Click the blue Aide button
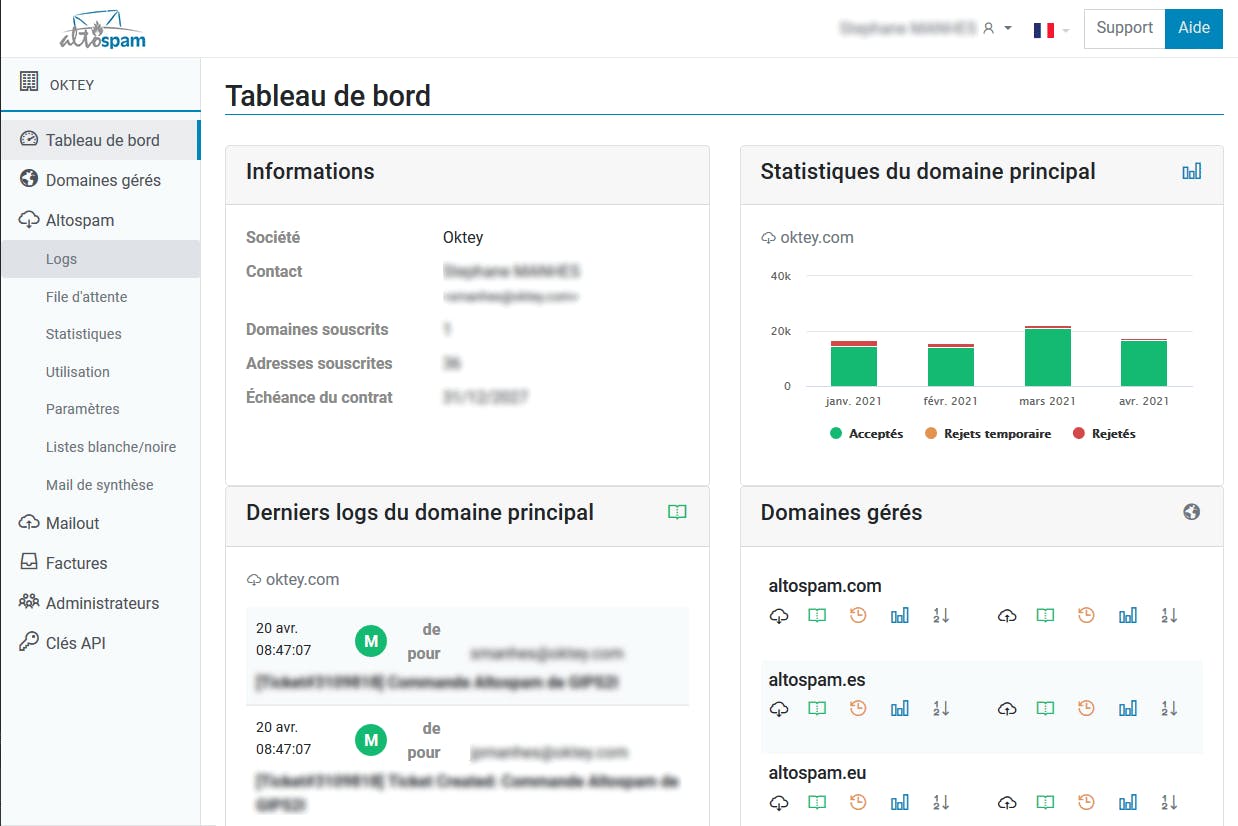The height and width of the screenshot is (826, 1238). 1194,28
